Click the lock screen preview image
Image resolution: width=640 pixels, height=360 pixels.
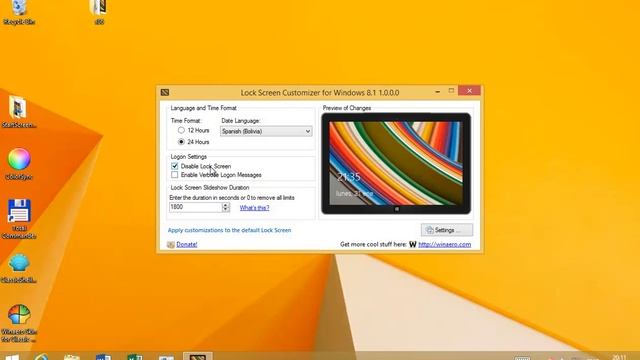pyautogui.click(x=396, y=163)
